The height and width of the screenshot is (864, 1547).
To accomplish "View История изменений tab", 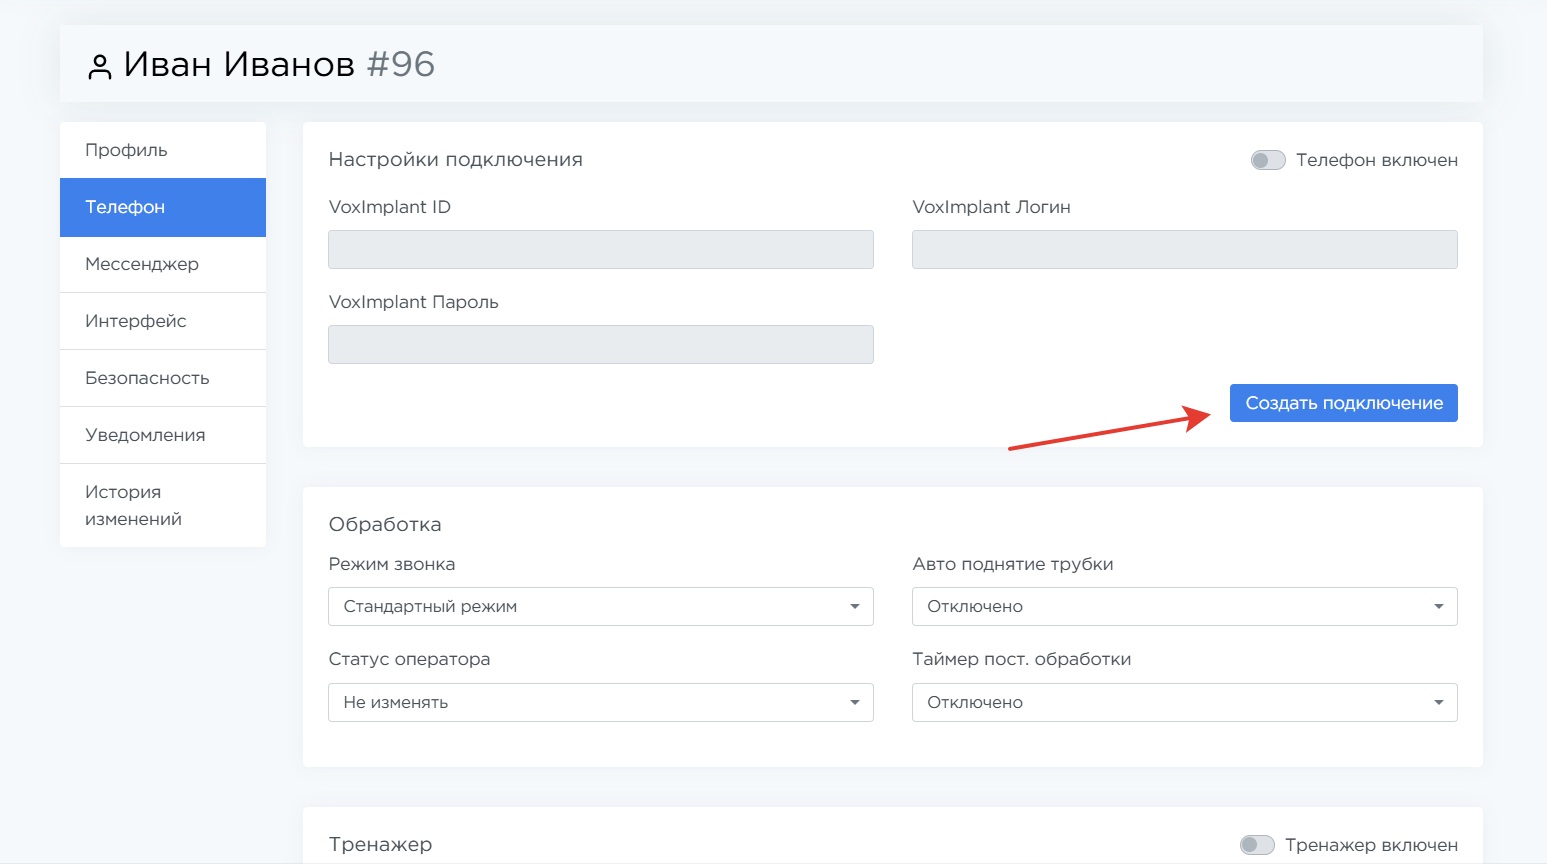I will pos(163,505).
